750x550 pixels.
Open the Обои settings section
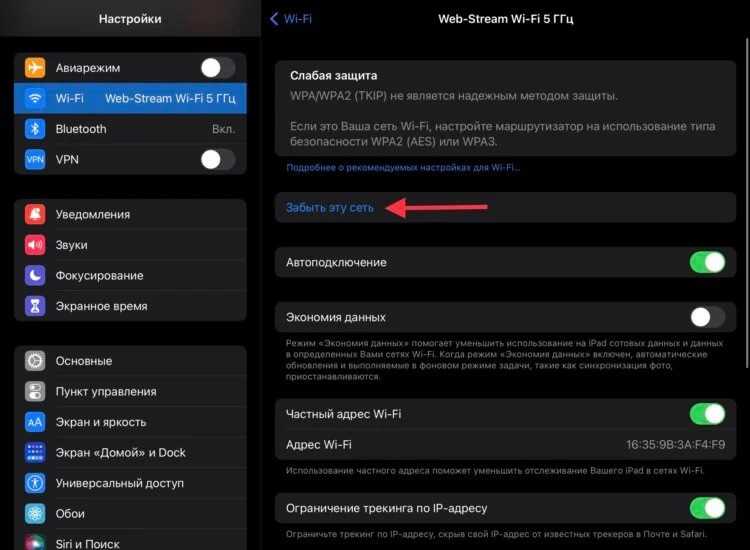tap(130, 514)
